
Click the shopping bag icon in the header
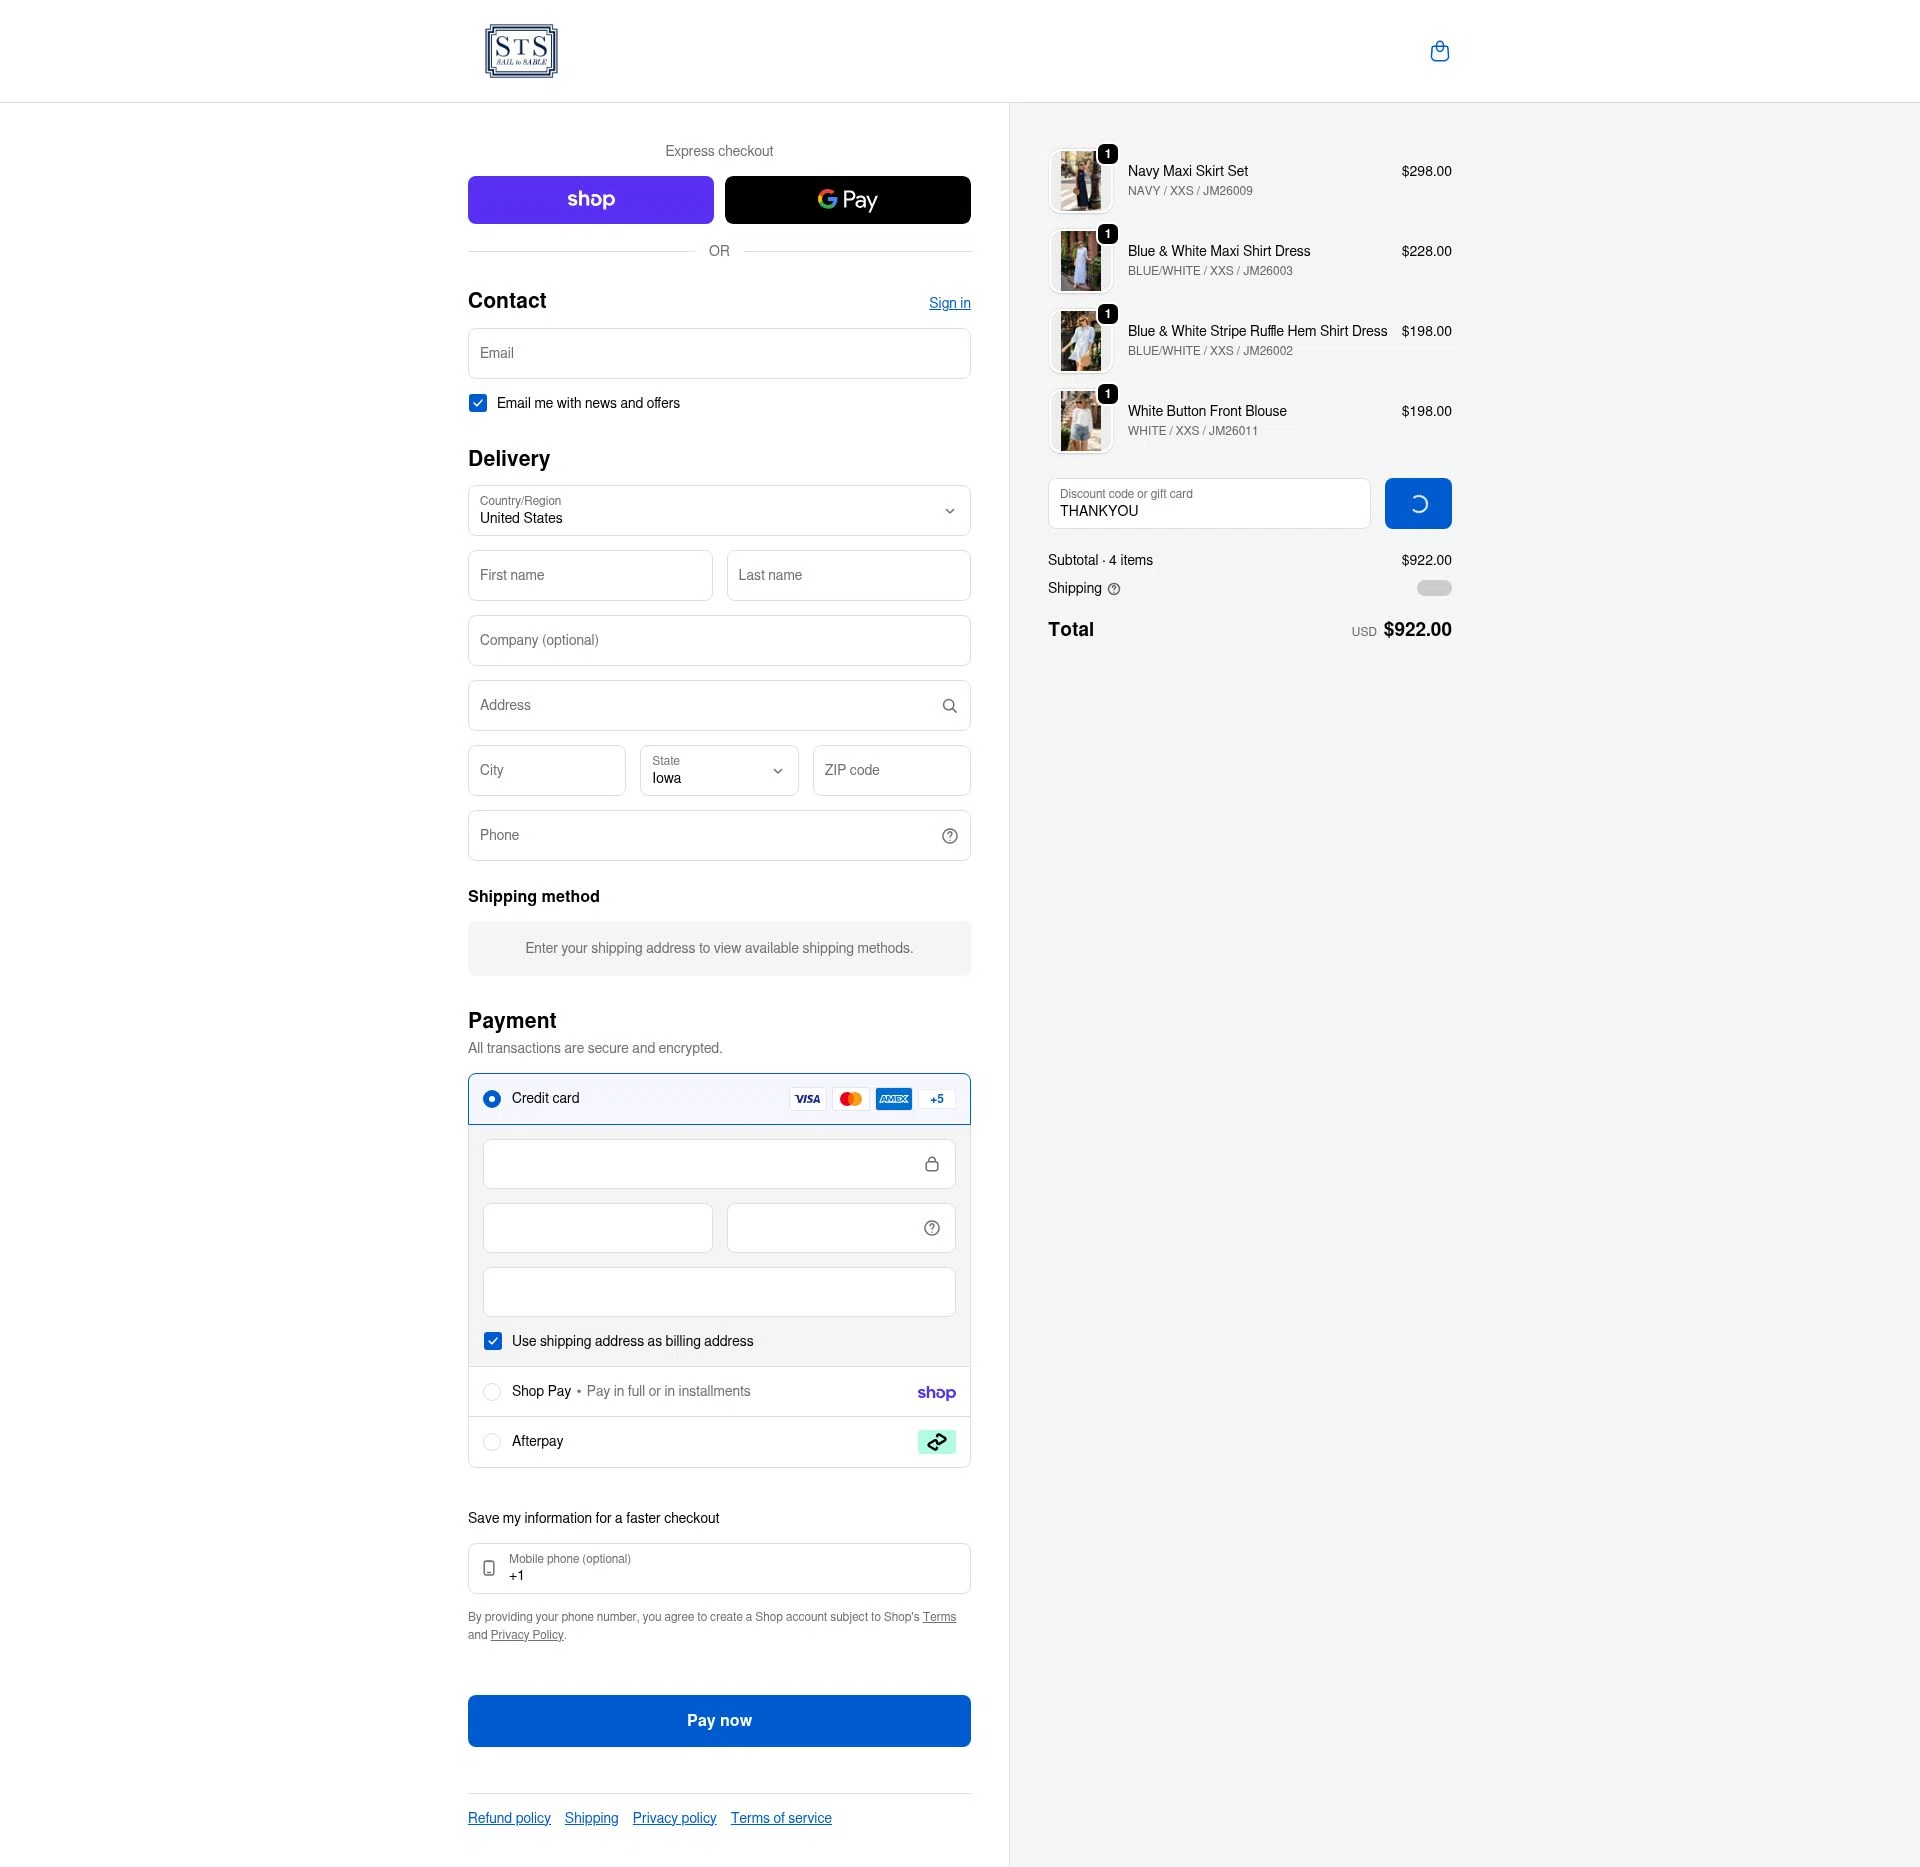[x=1440, y=51]
